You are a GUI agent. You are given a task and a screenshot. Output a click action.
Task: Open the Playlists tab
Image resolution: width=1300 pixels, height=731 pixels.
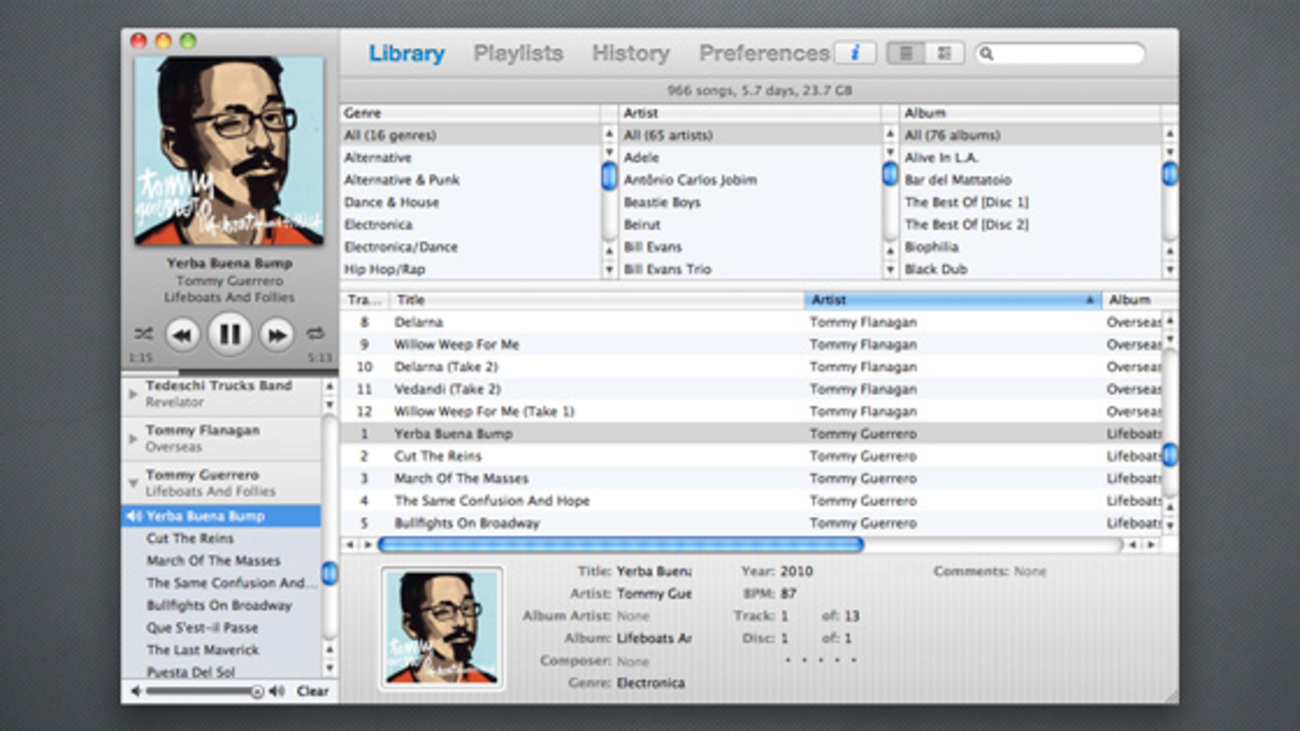518,53
